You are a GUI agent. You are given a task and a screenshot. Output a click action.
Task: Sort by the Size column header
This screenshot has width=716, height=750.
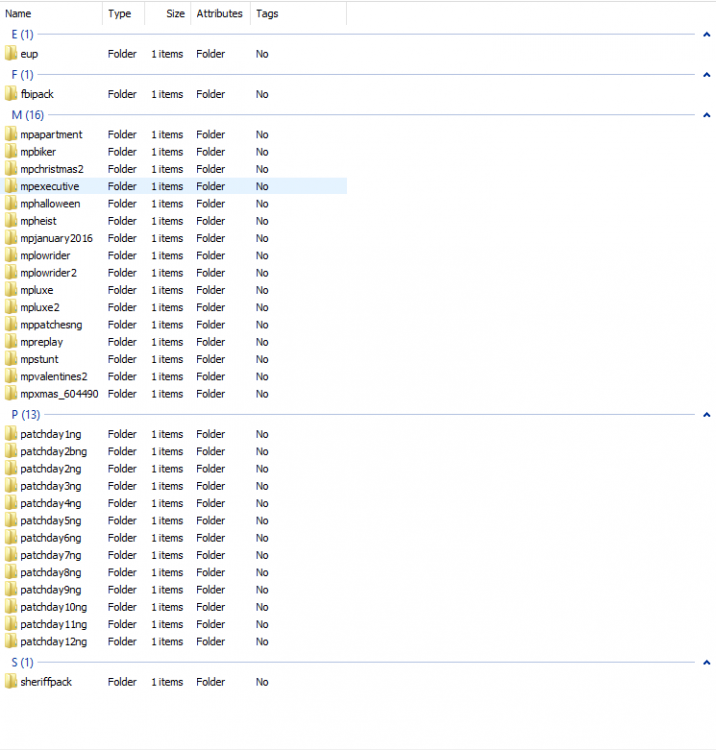click(x=175, y=13)
